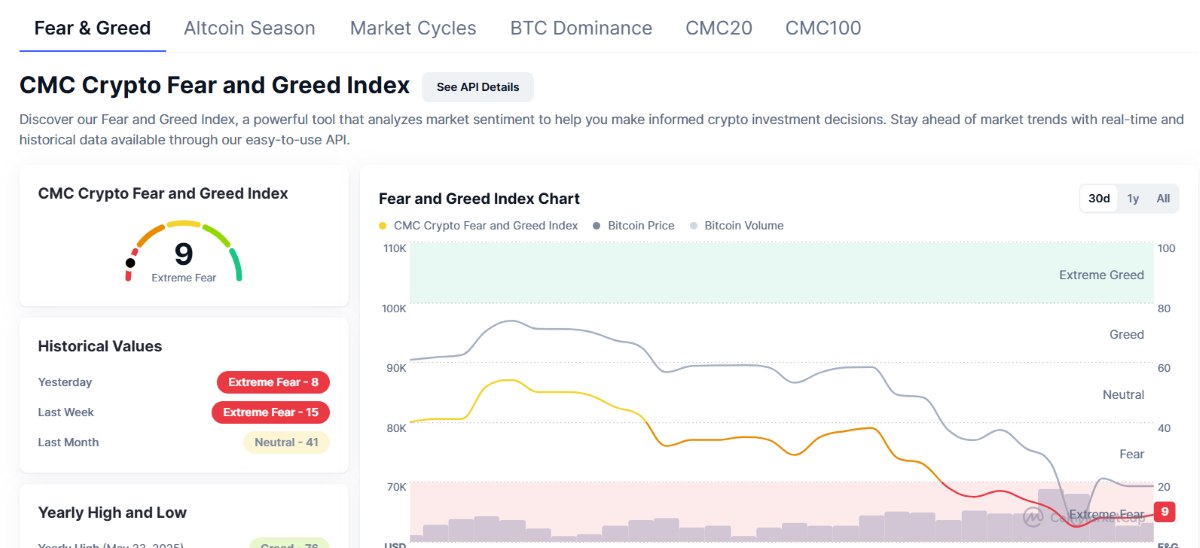Open the Market Cycles tab
The width and height of the screenshot is (1200, 548).
point(413,28)
